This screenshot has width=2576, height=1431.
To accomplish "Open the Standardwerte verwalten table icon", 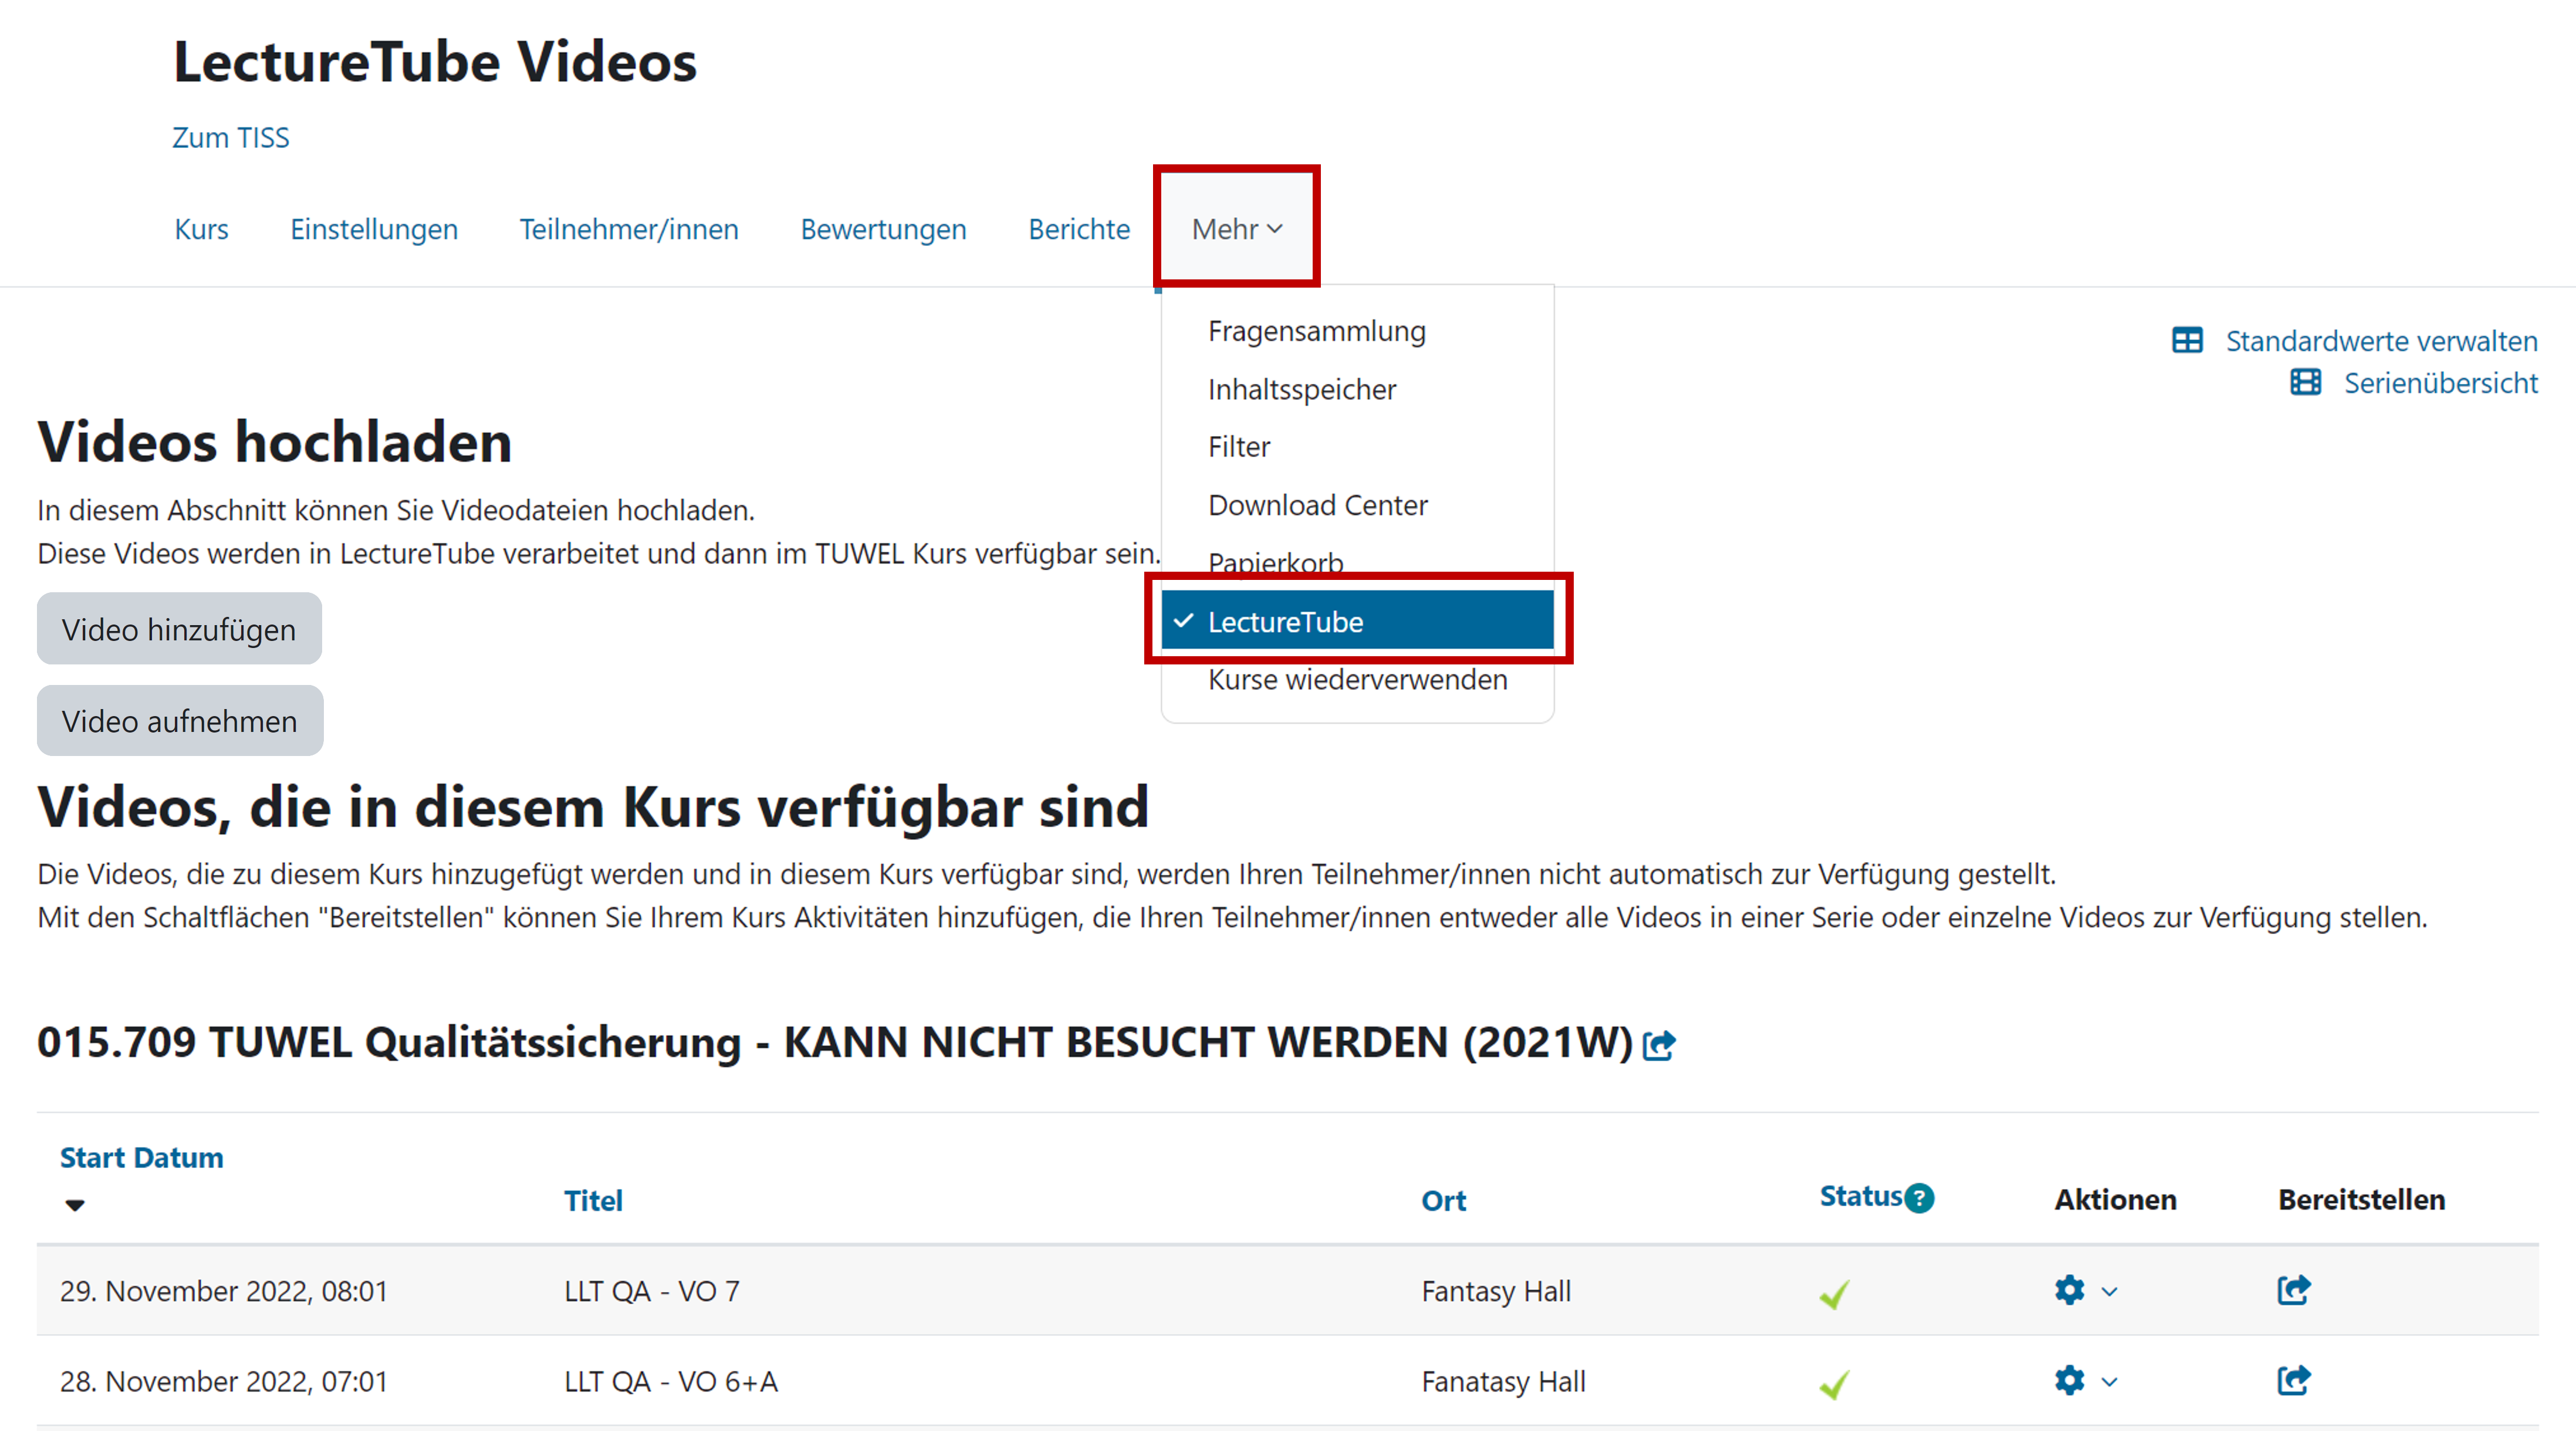I will pos(2187,341).
